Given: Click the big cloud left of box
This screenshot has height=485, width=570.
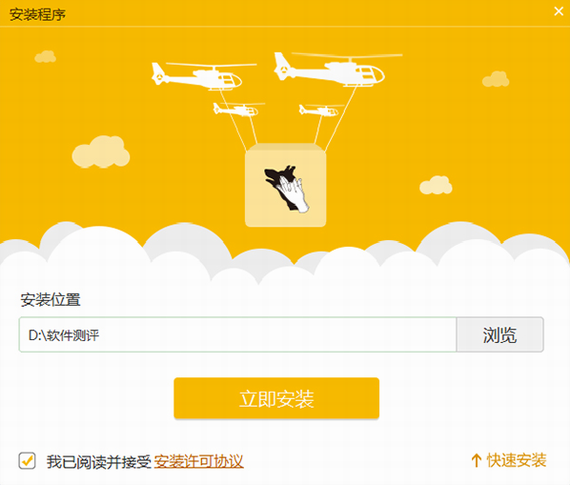Looking at the screenshot, I should point(101,152).
